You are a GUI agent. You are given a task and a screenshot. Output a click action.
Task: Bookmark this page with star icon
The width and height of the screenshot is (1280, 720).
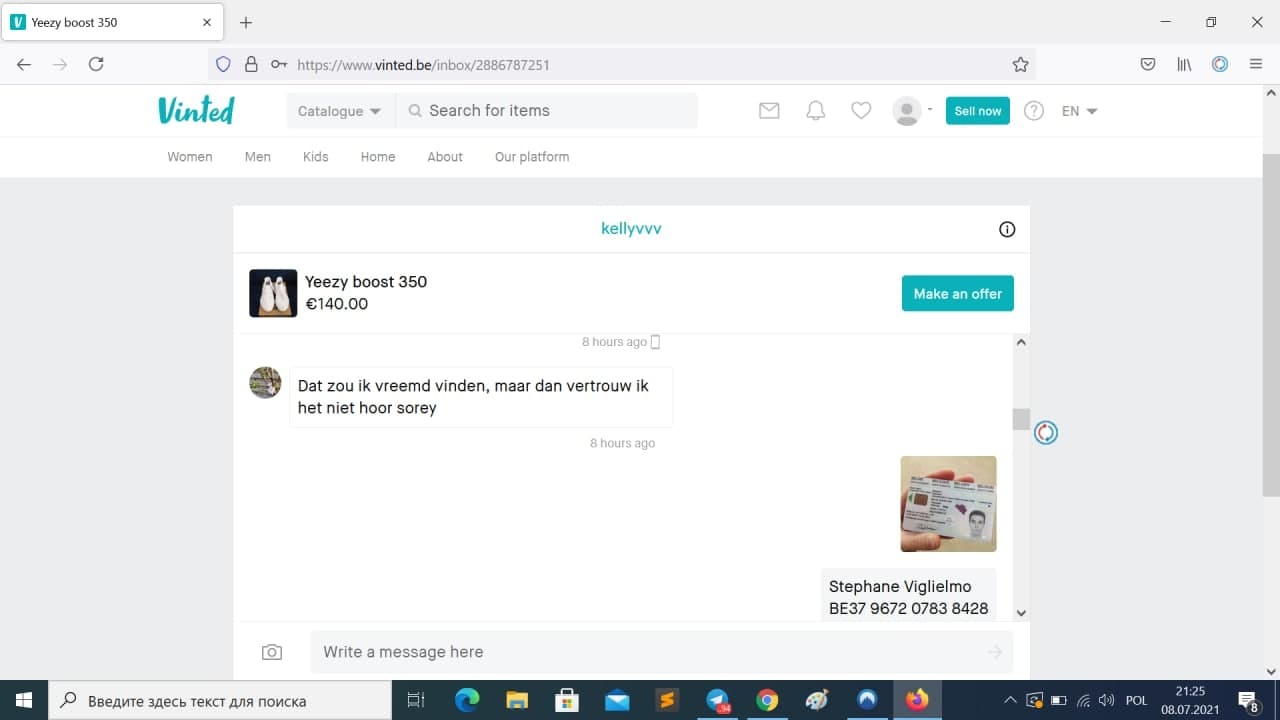pos(1020,64)
